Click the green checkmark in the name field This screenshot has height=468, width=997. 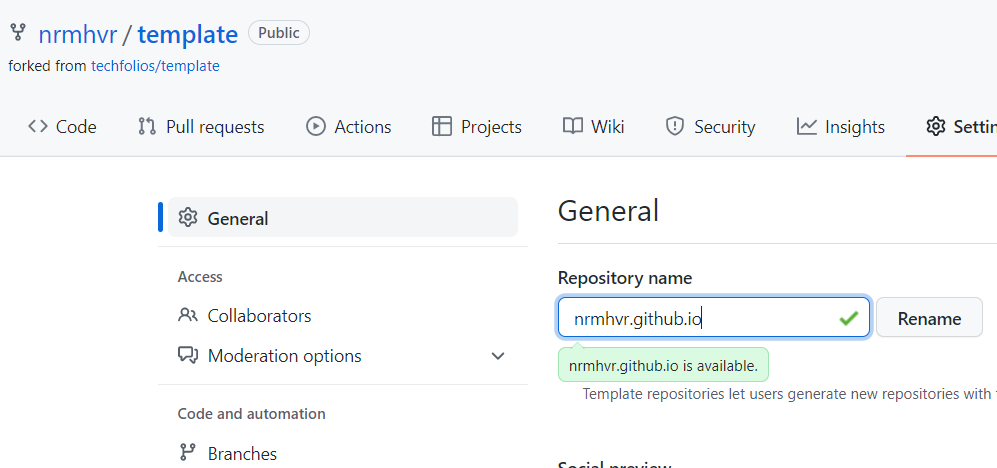pos(848,318)
